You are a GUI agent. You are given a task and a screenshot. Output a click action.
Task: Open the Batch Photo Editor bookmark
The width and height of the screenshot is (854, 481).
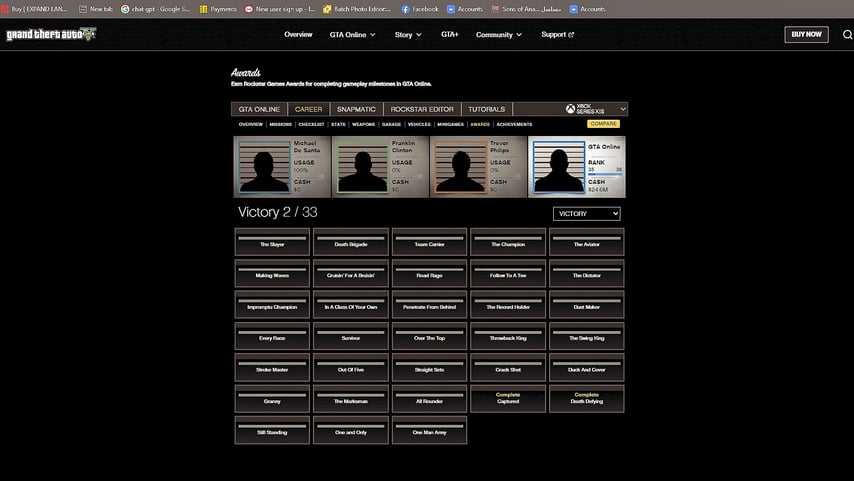click(357, 9)
